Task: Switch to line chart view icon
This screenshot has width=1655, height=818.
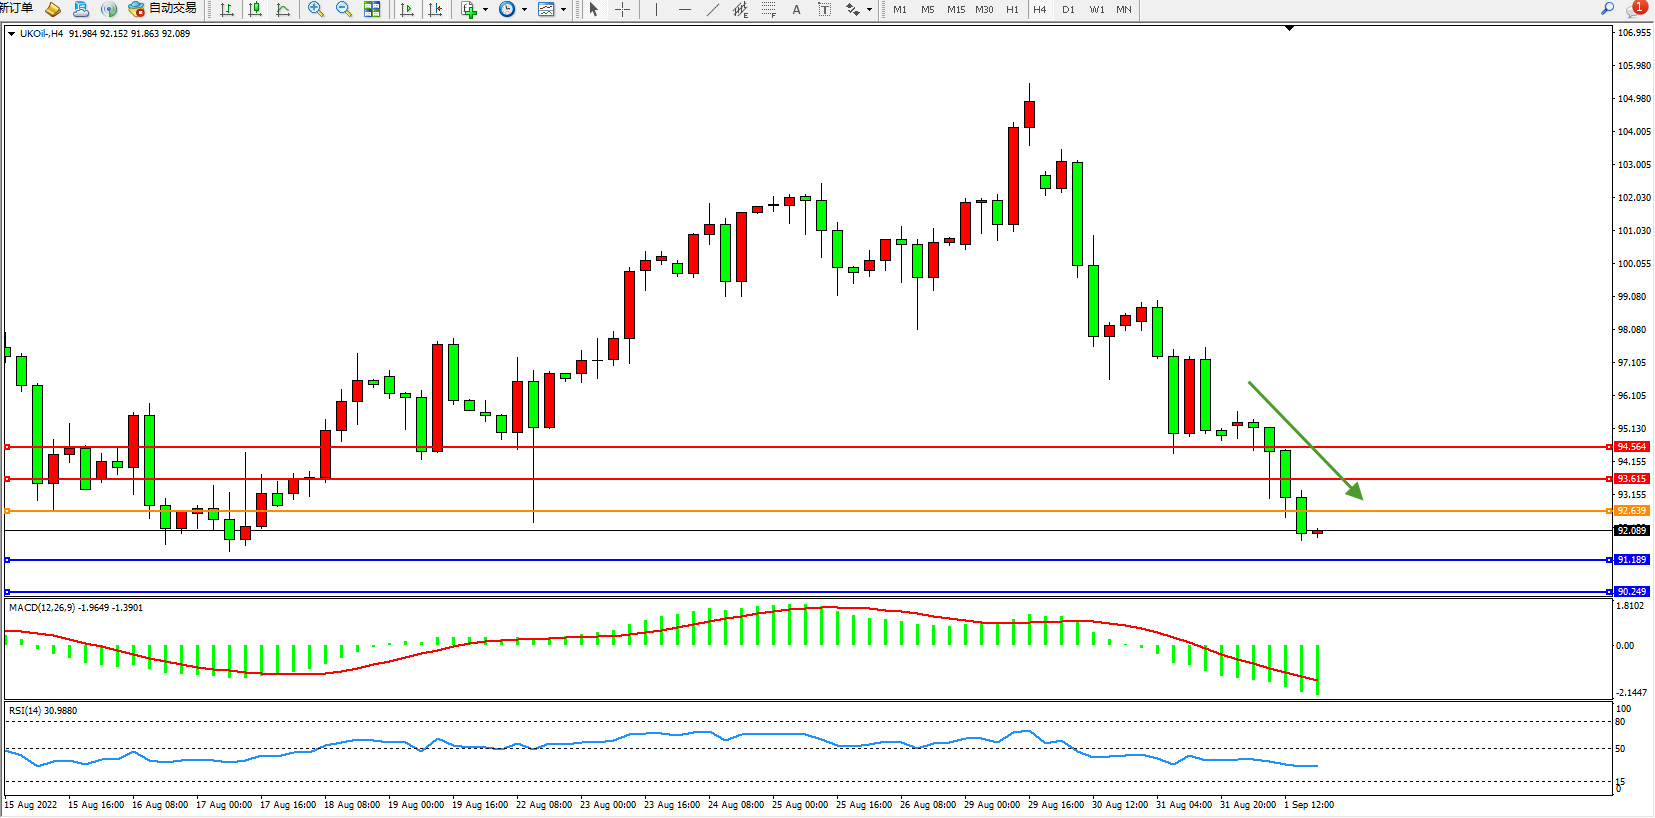Action: click(x=283, y=10)
